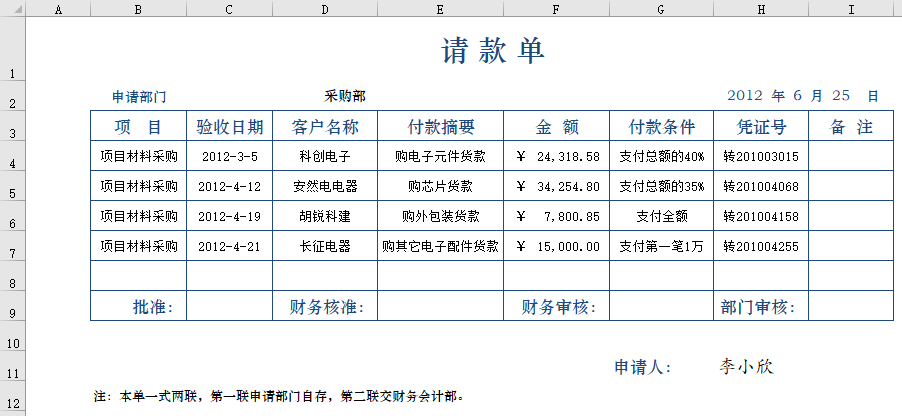Screen dimensions: 902x416
Task: Click the 财务核准 label cell
Action: [x=324, y=307]
